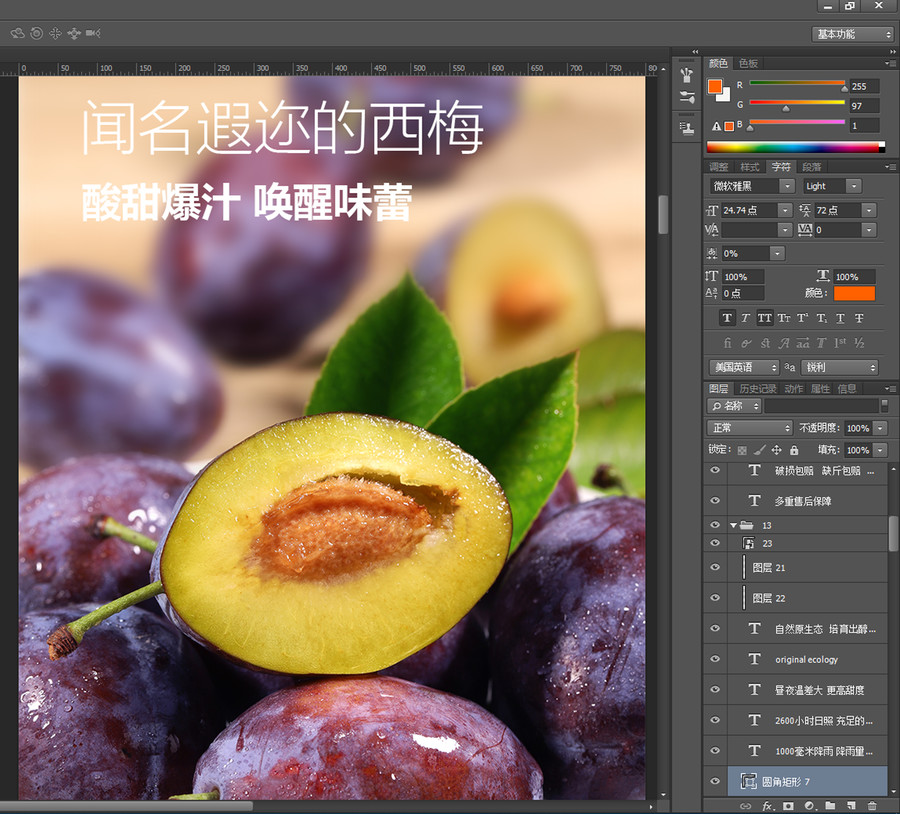Open the 锐利 anti-aliasing dropdown

(840, 367)
